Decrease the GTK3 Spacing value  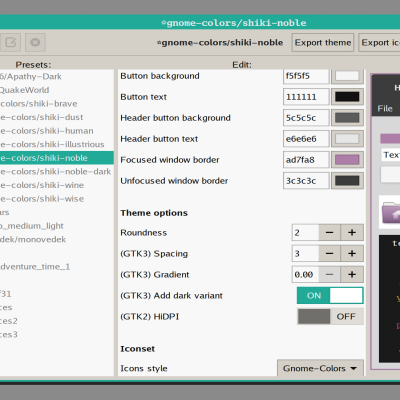click(x=329, y=254)
